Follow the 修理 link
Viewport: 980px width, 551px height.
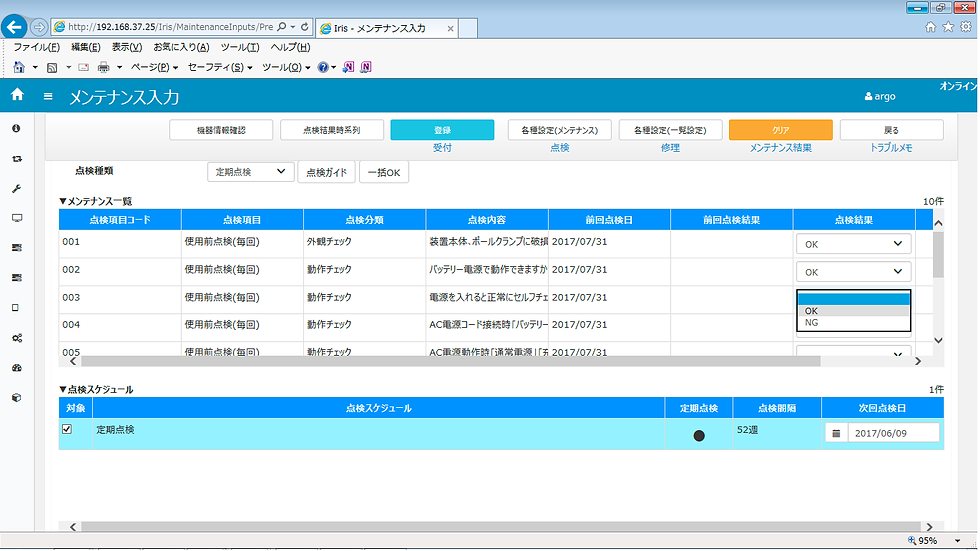(x=670, y=147)
